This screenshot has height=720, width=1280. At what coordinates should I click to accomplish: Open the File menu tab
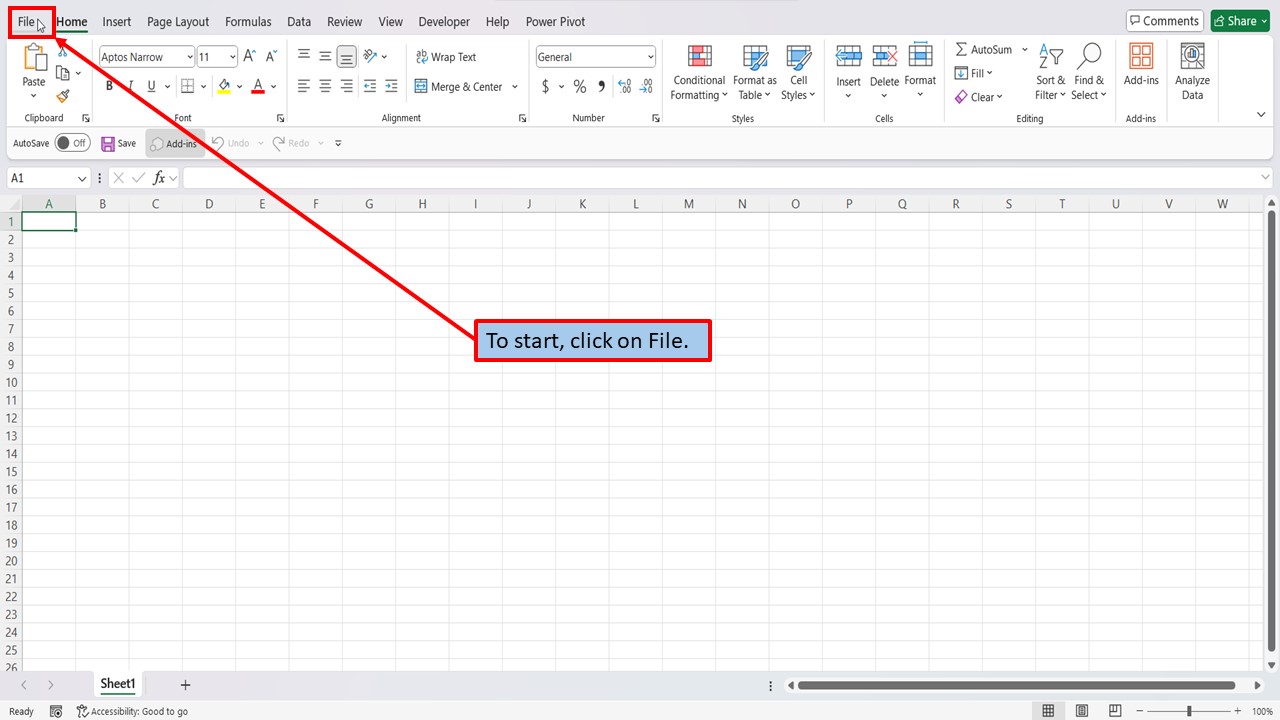click(26, 22)
